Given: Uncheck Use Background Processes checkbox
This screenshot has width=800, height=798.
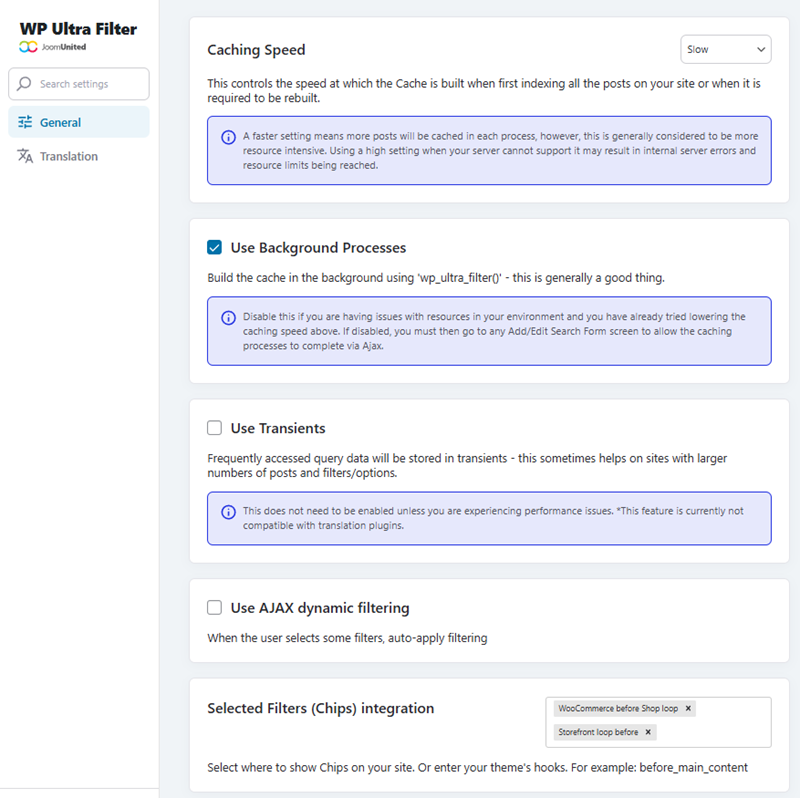Looking at the screenshot, I should pos(215,248).
